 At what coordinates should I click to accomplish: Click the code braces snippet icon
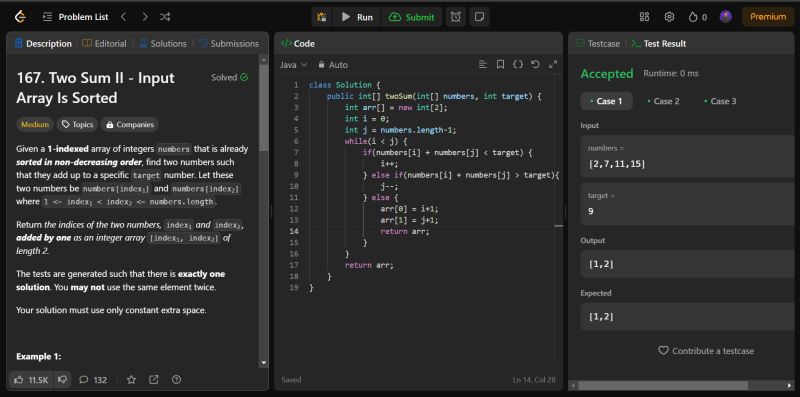(518, 64)
